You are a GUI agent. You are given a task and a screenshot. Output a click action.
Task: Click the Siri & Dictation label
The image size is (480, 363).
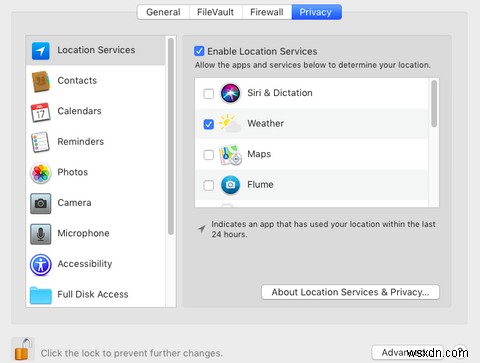pos(280,93)
